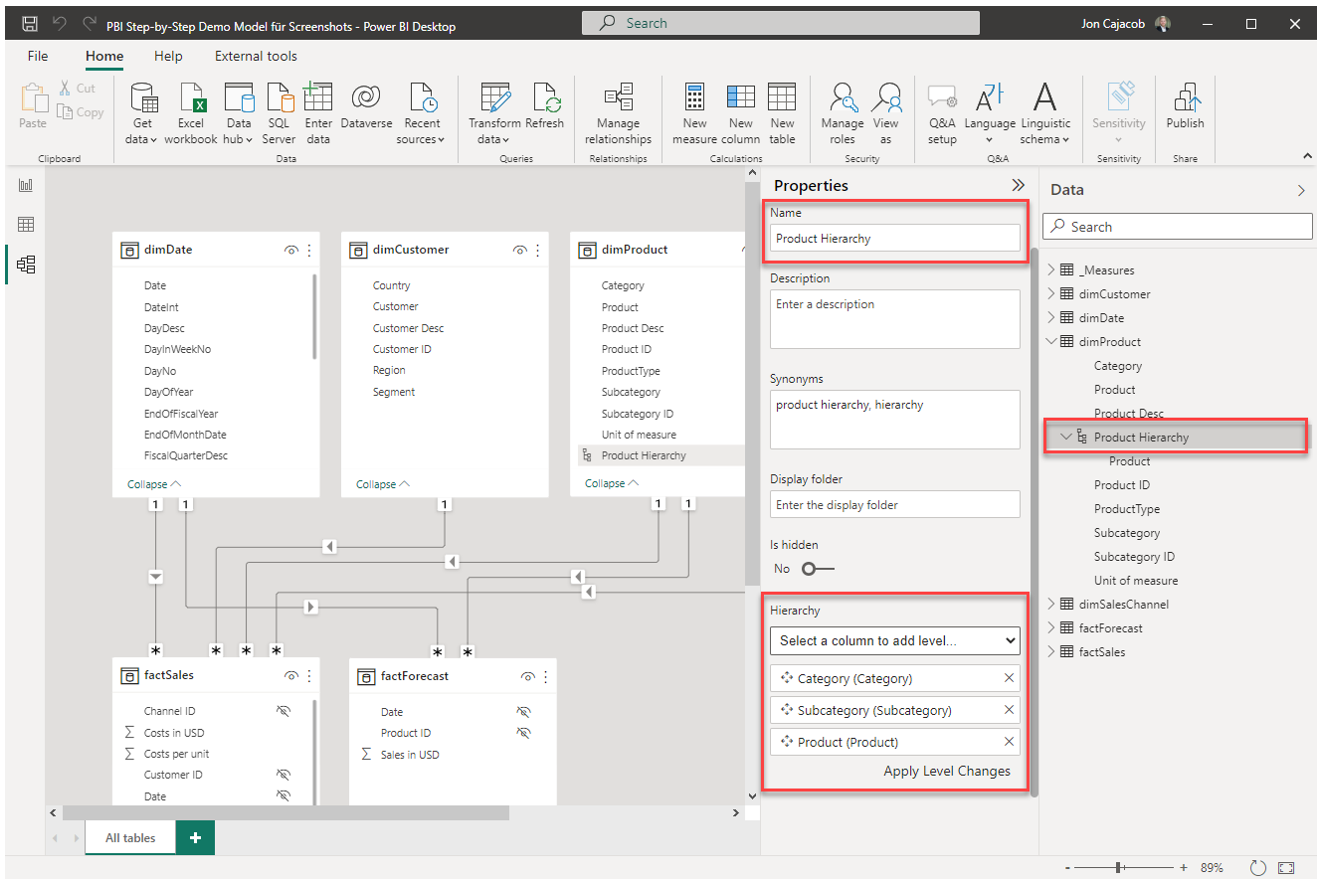Remove Category level from hierarchy
Image resolution: width=1323 pixels, height=885 pixels.
[1009, 678]
